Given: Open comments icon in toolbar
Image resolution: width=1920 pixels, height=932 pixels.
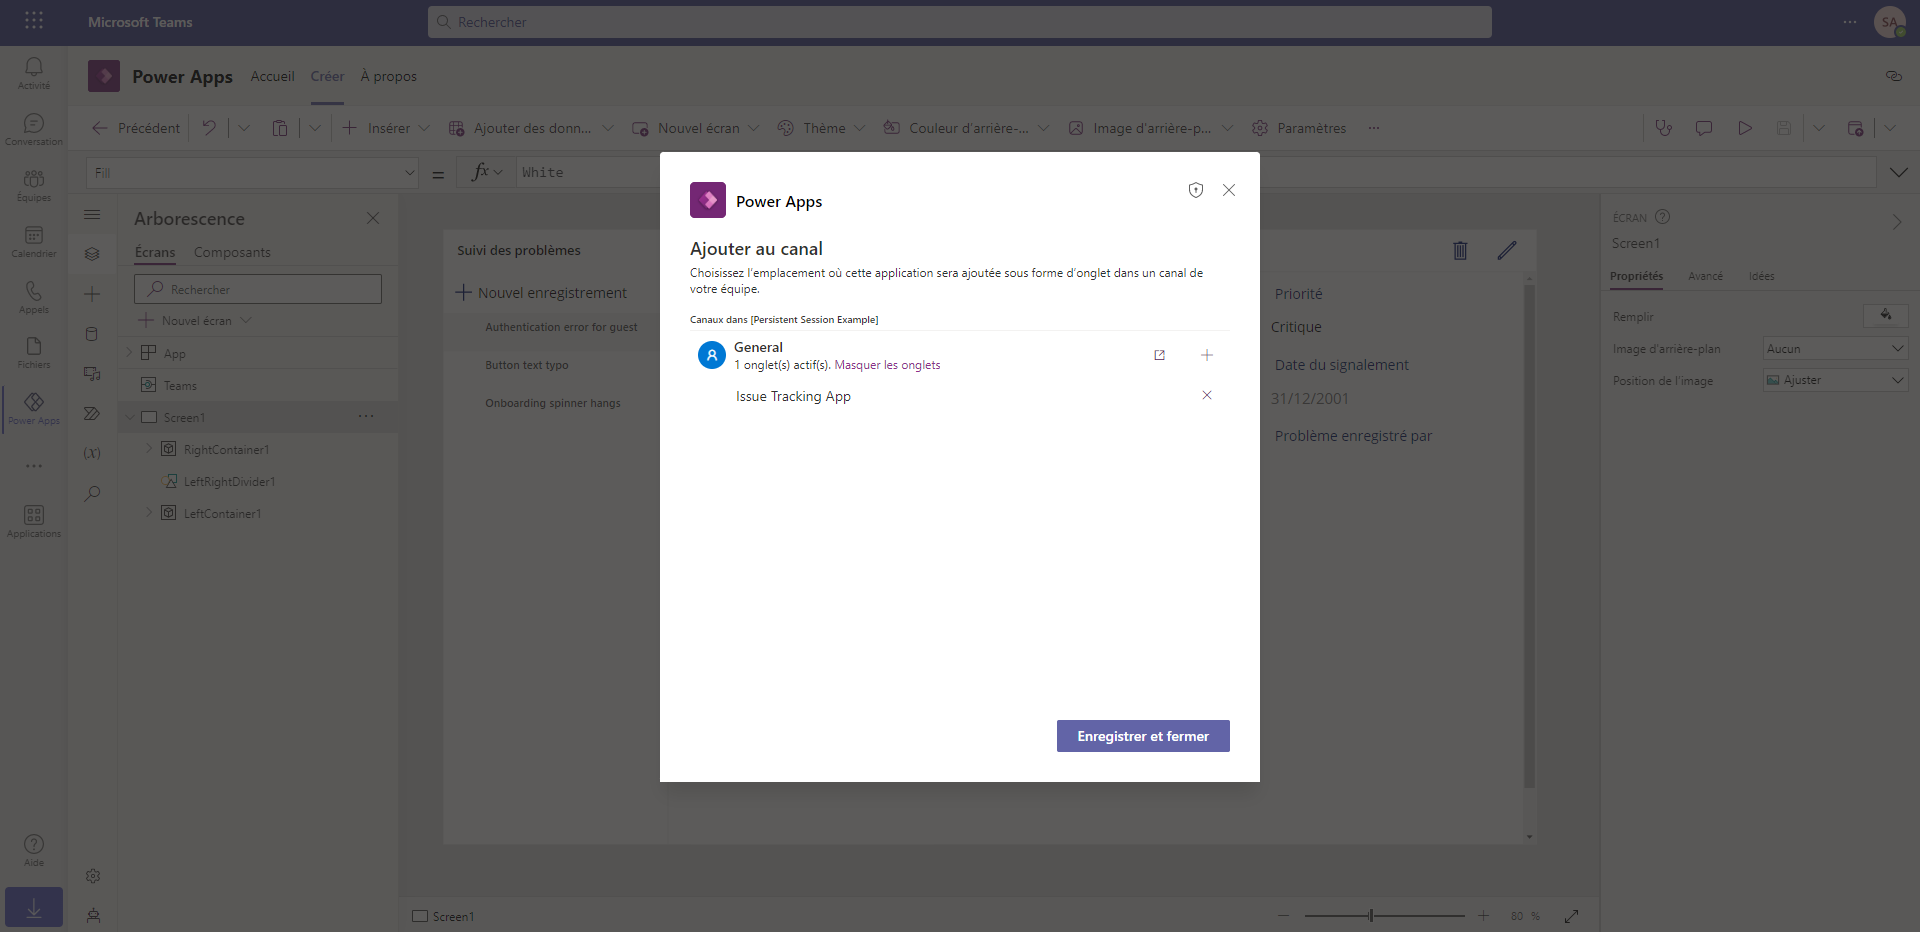Looking at the screenshot, I should [x=1704, y=128].
